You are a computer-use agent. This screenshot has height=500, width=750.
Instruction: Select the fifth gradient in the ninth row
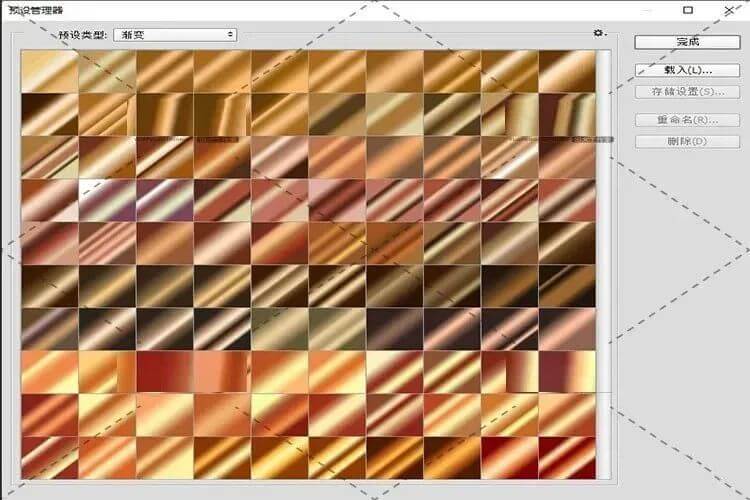point(279,414)
